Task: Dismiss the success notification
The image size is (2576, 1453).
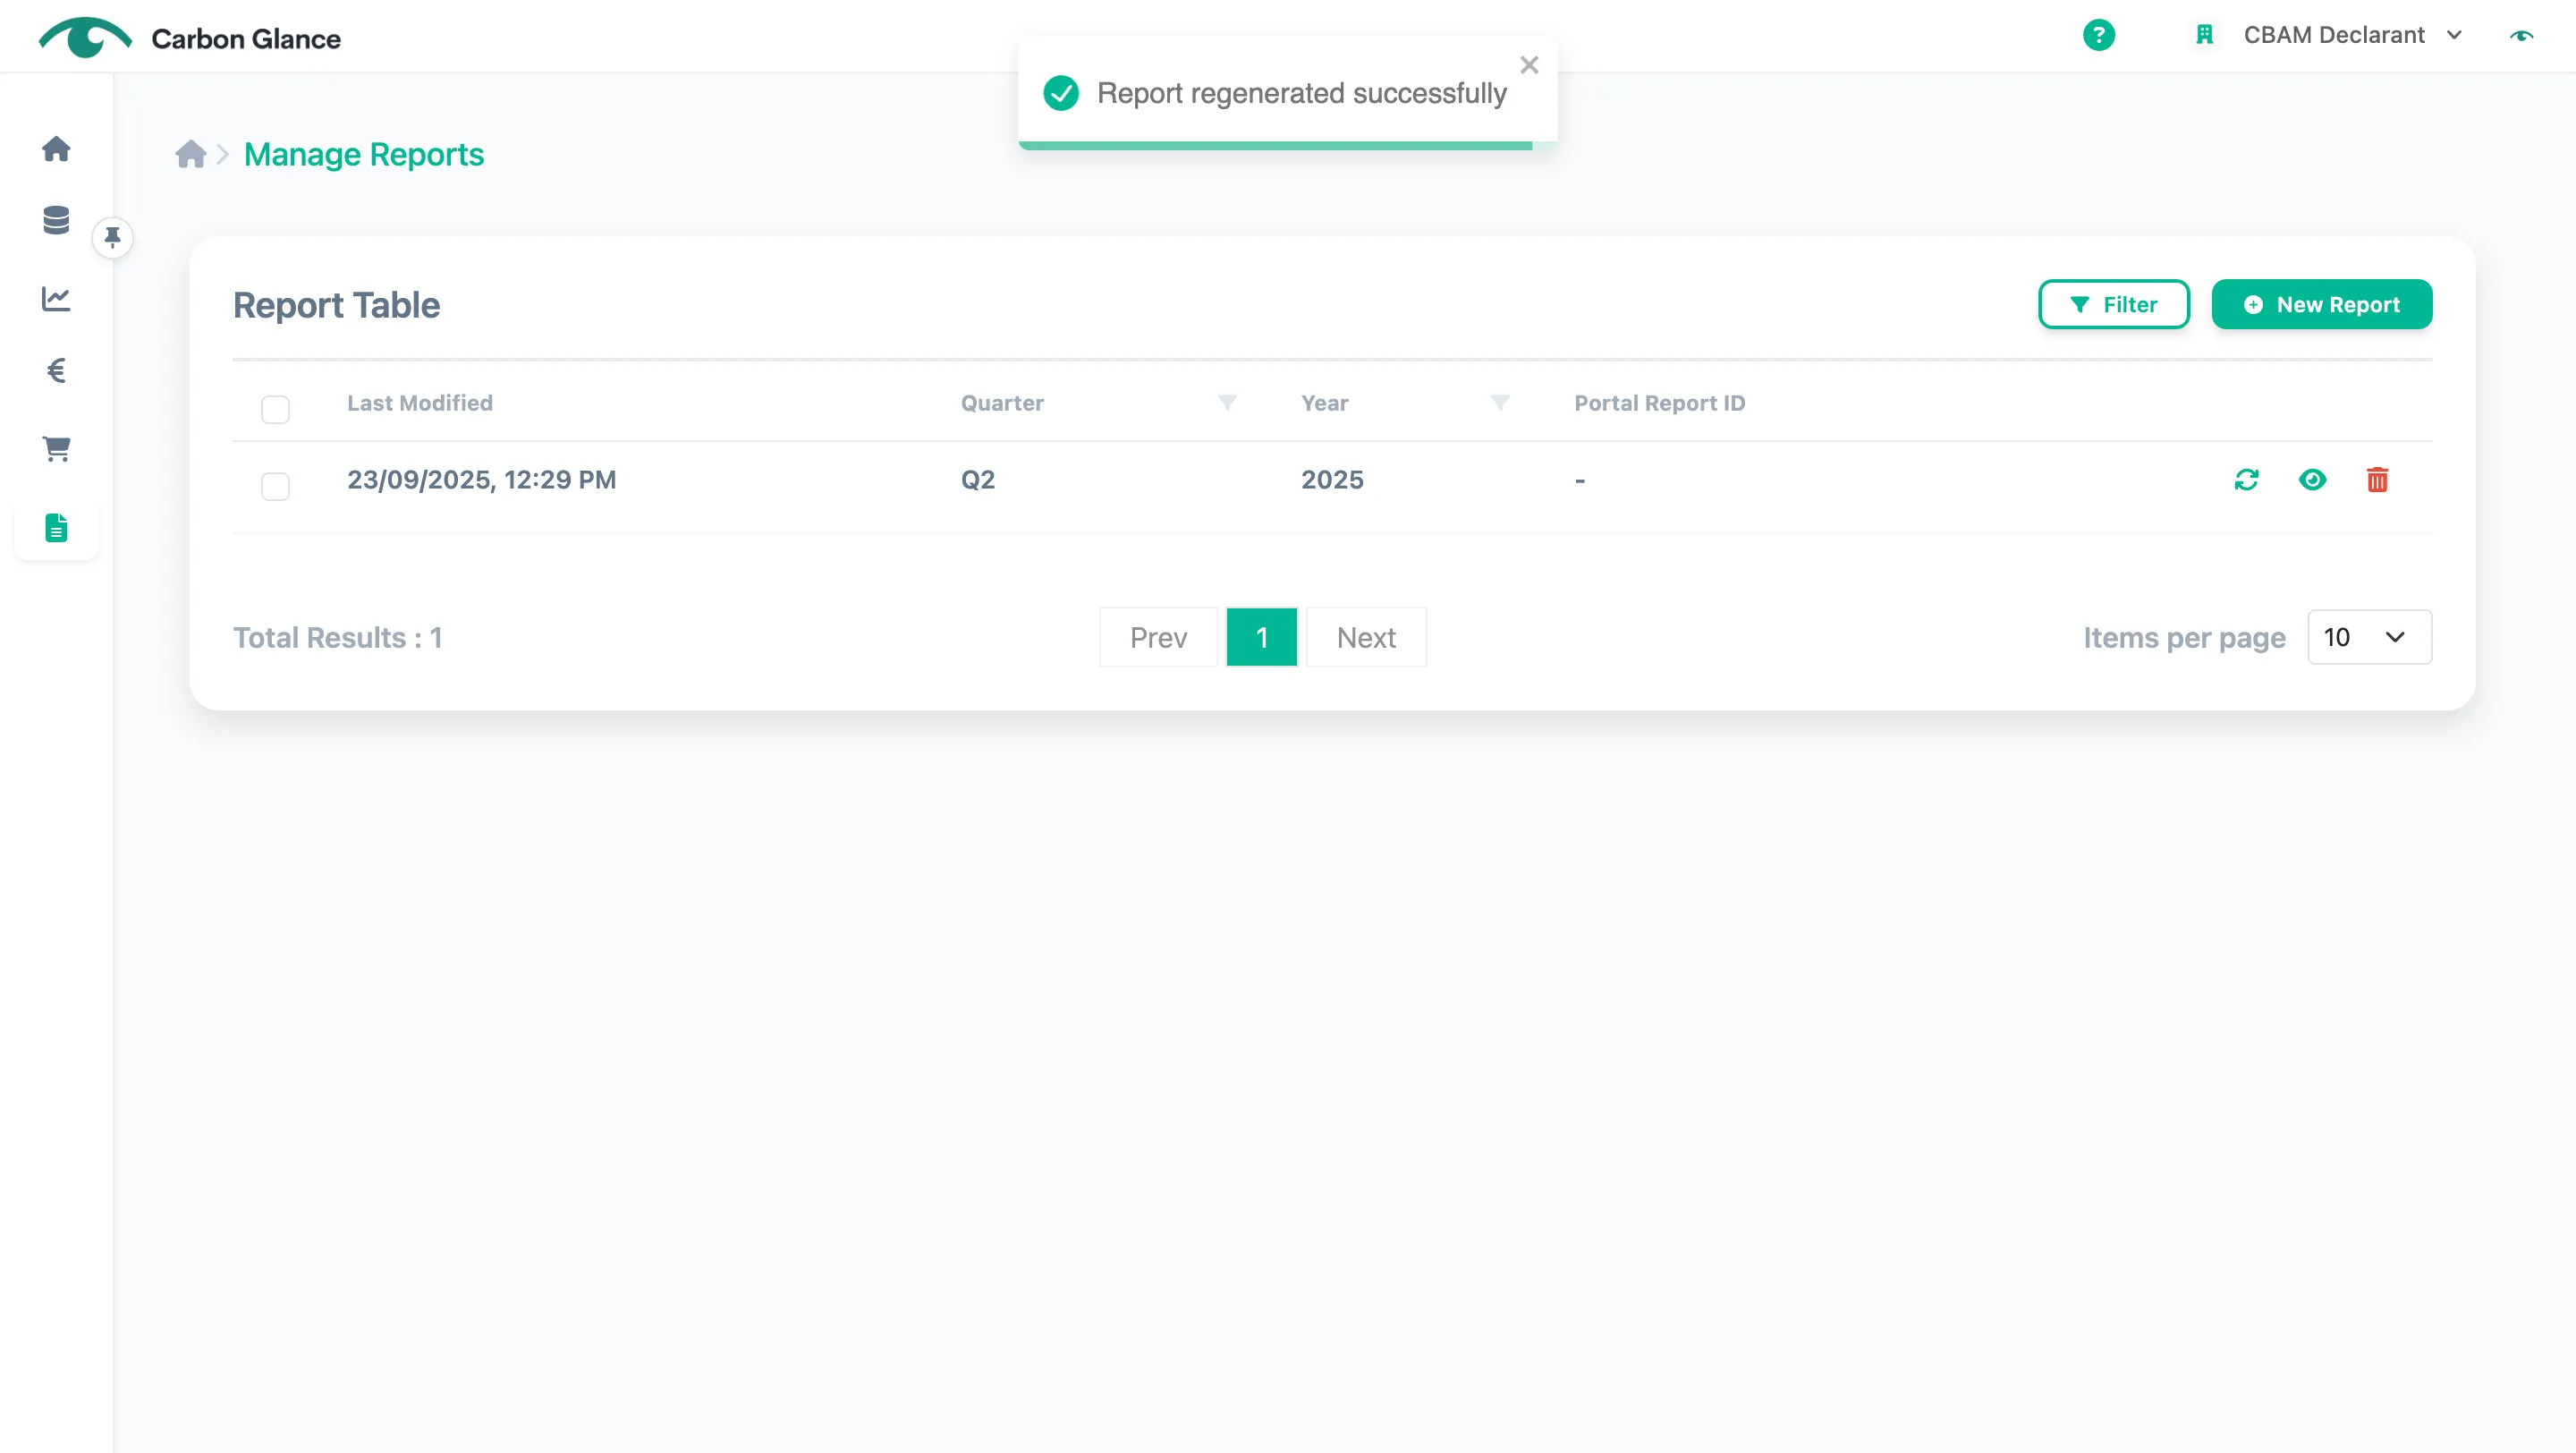Action: (x=1529, y=65)
